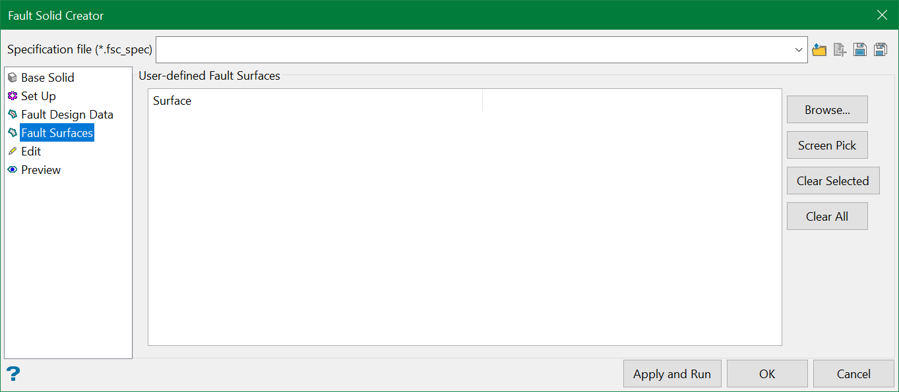Confirm with the OK button
This screenshot has width=899, height=392.
767,374
